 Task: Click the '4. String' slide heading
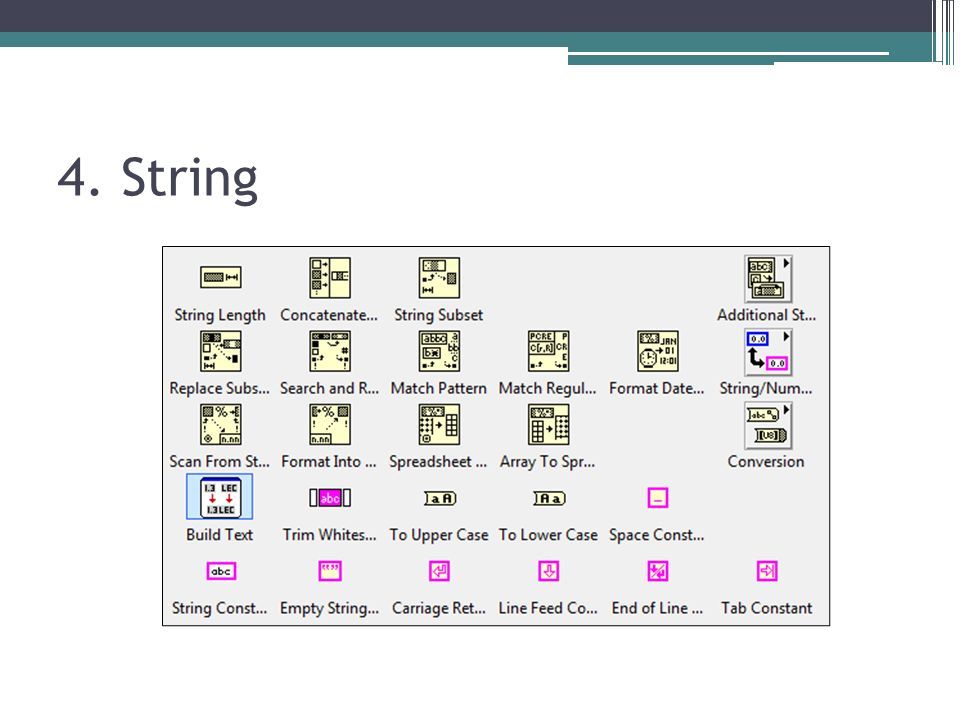pyautogui.click(x=158, y=178)
